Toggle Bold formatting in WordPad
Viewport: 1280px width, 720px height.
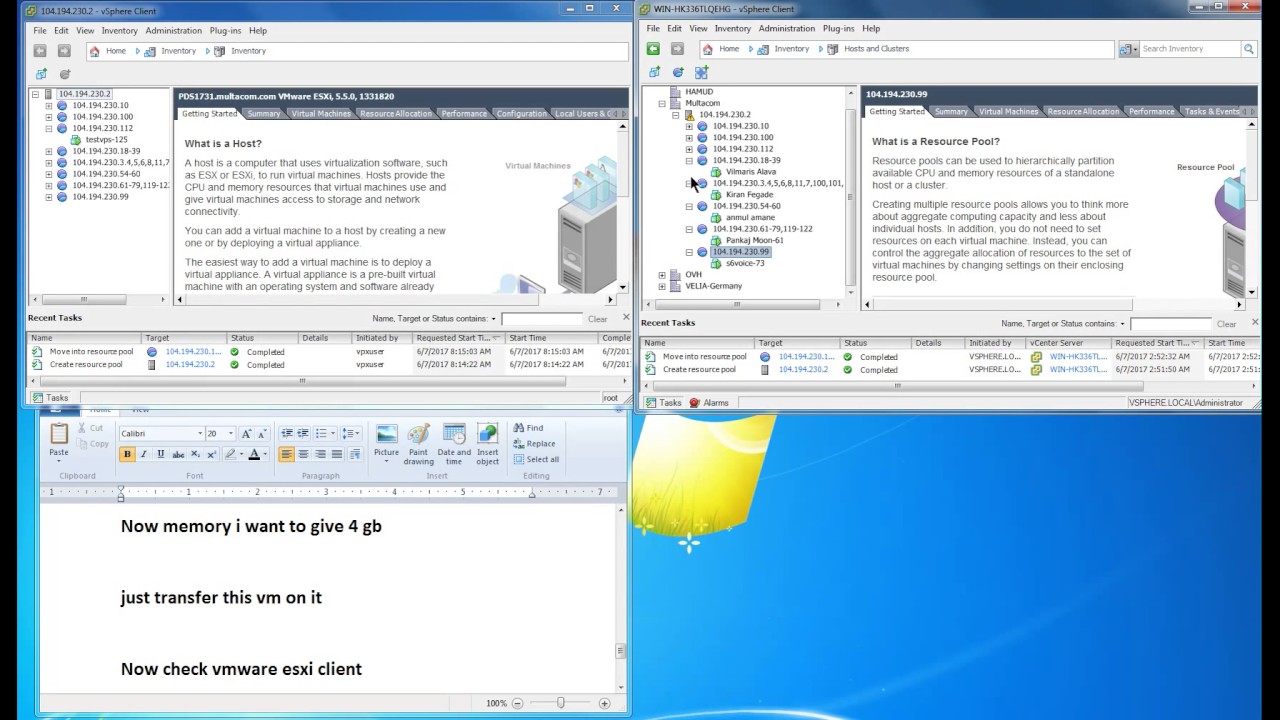pyautogui.click(x=127, y=454)
